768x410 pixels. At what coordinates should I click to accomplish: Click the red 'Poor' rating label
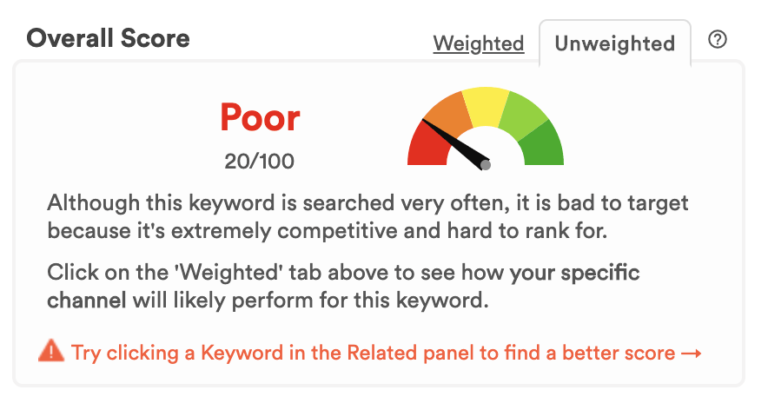[260, 118]
